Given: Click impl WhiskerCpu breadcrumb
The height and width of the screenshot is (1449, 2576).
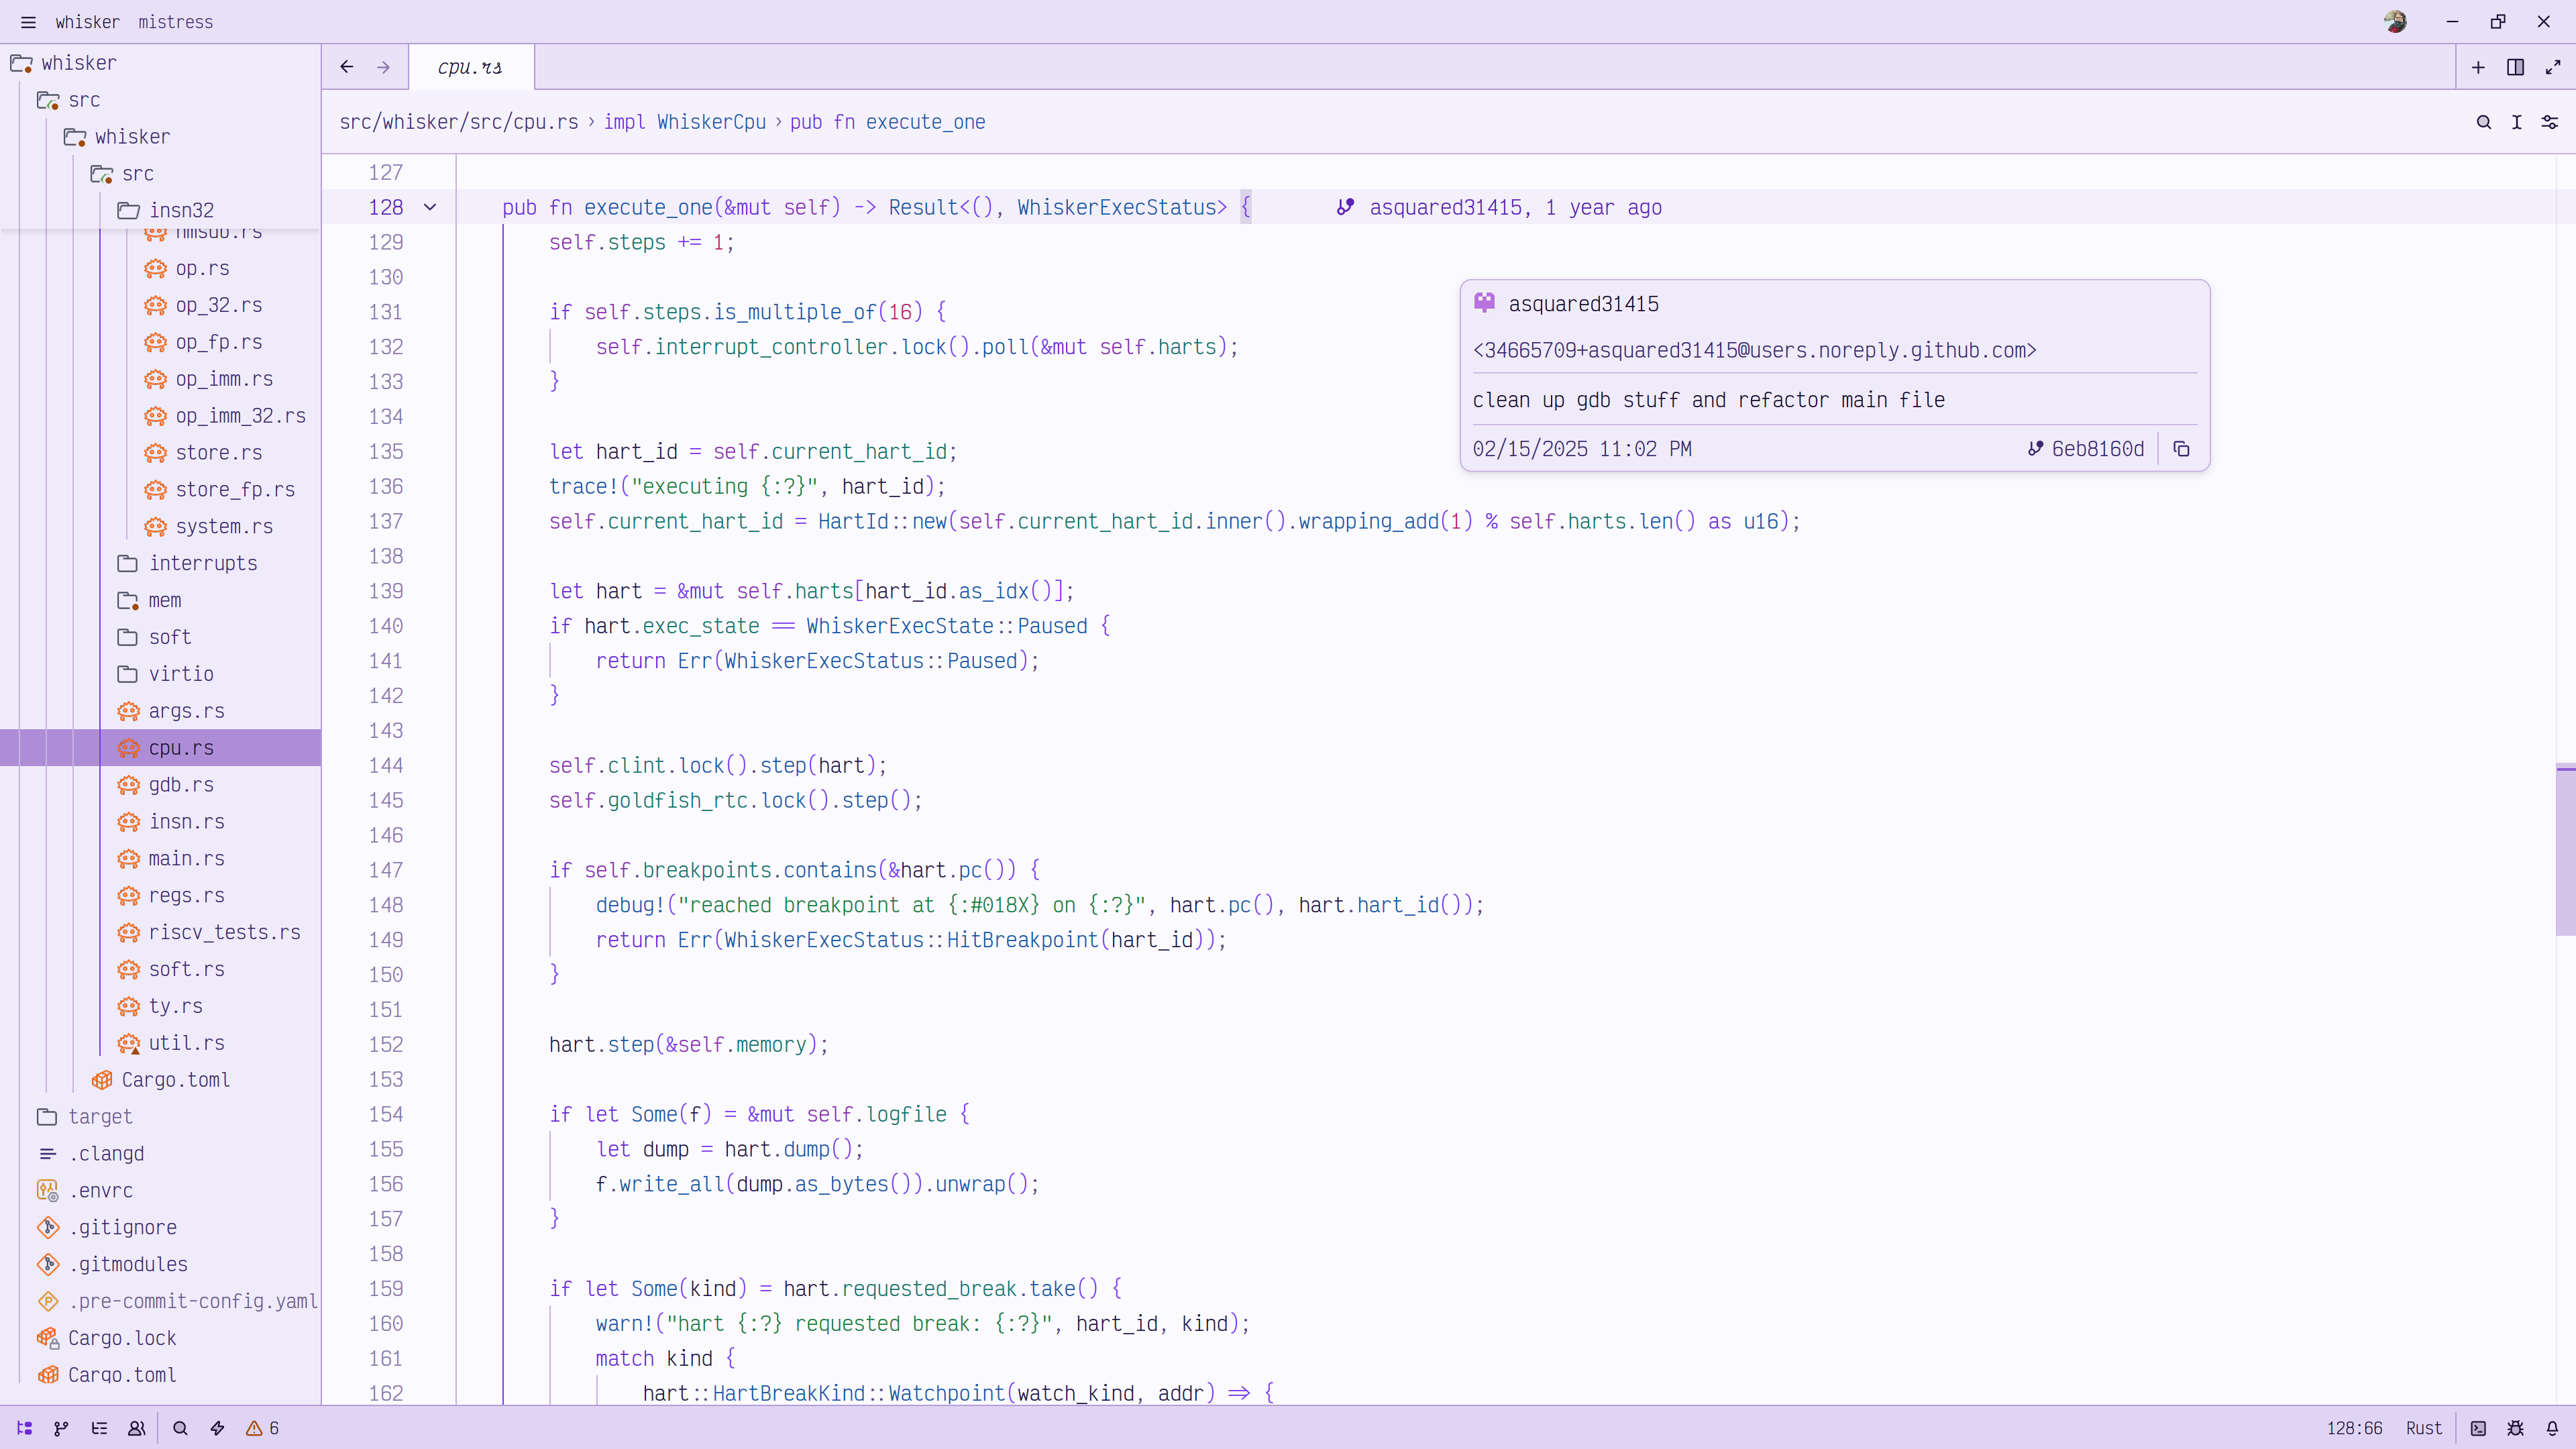Looking at the screenshot, I should [685, 122].
